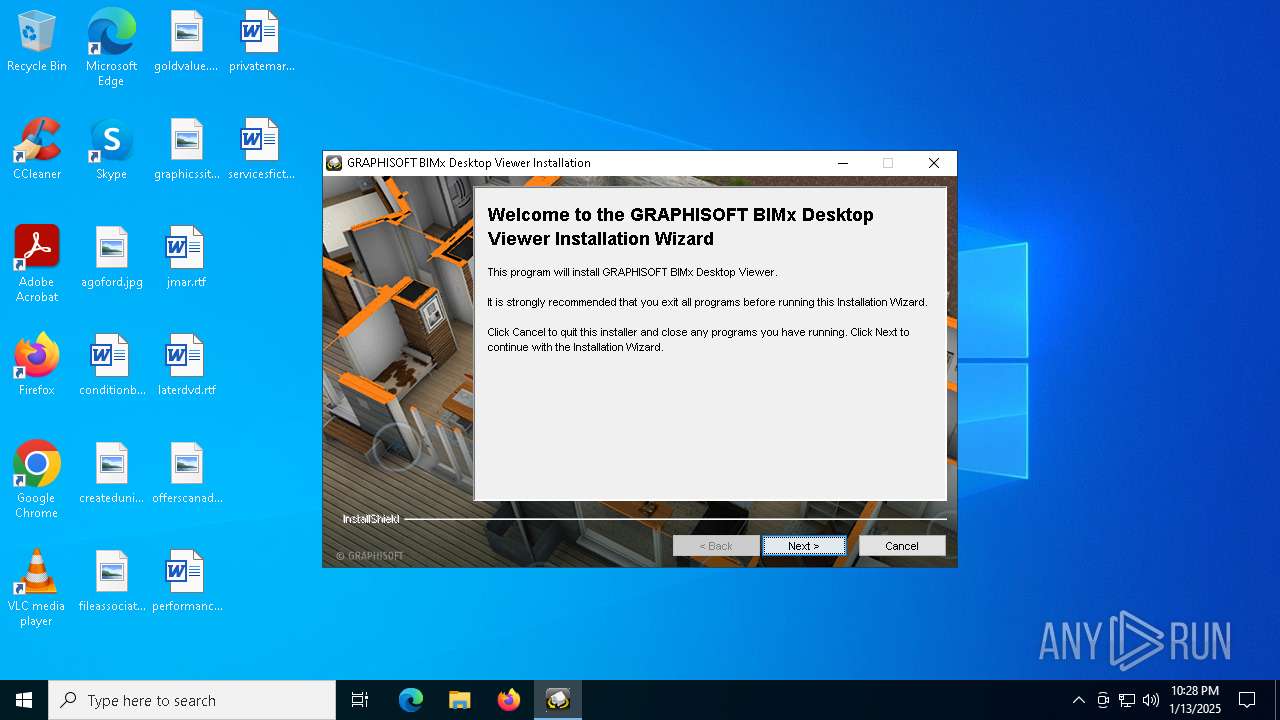This screenshot has width=1280, height=720.
Task: Show hidden system tray icons
Action: (x=1078, y=700)
